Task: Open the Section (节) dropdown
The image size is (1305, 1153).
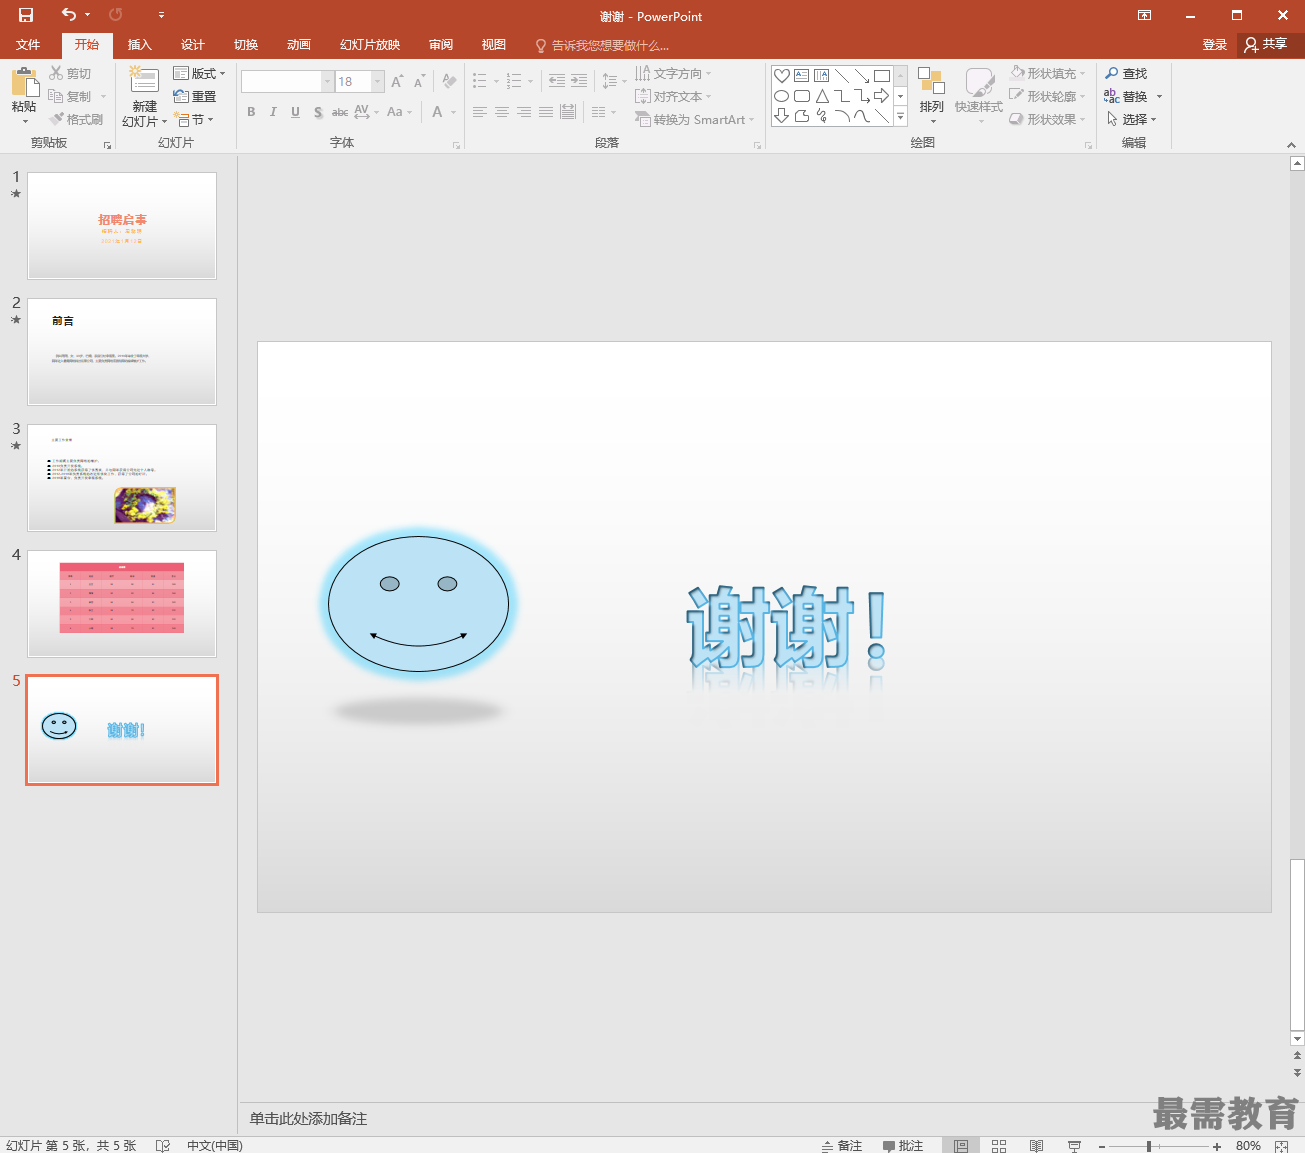Action: pyautogui.click(x=193, y=119)
